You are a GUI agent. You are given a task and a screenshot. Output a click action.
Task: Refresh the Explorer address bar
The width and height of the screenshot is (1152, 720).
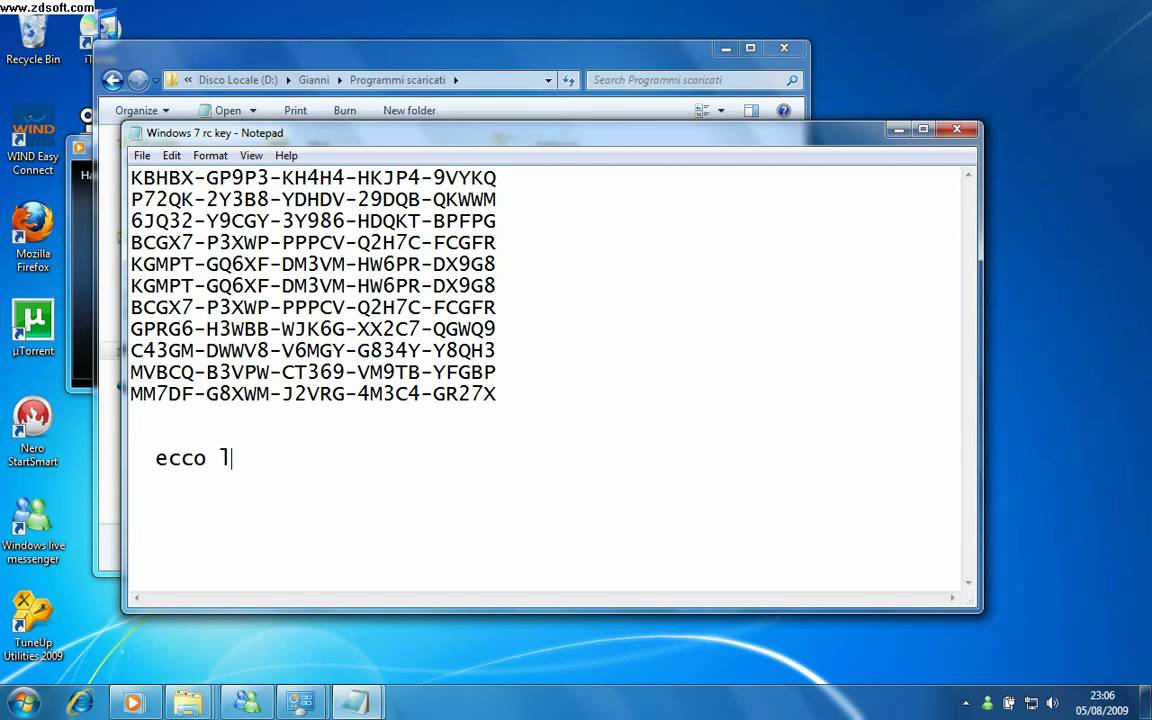[569, 80]
